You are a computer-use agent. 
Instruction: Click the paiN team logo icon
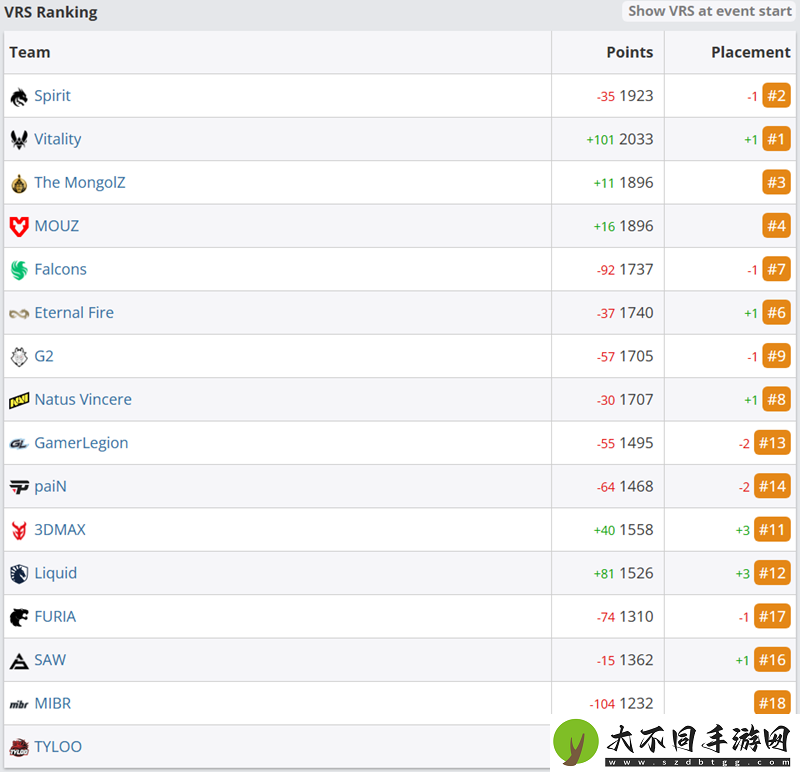tap(19, 487)
